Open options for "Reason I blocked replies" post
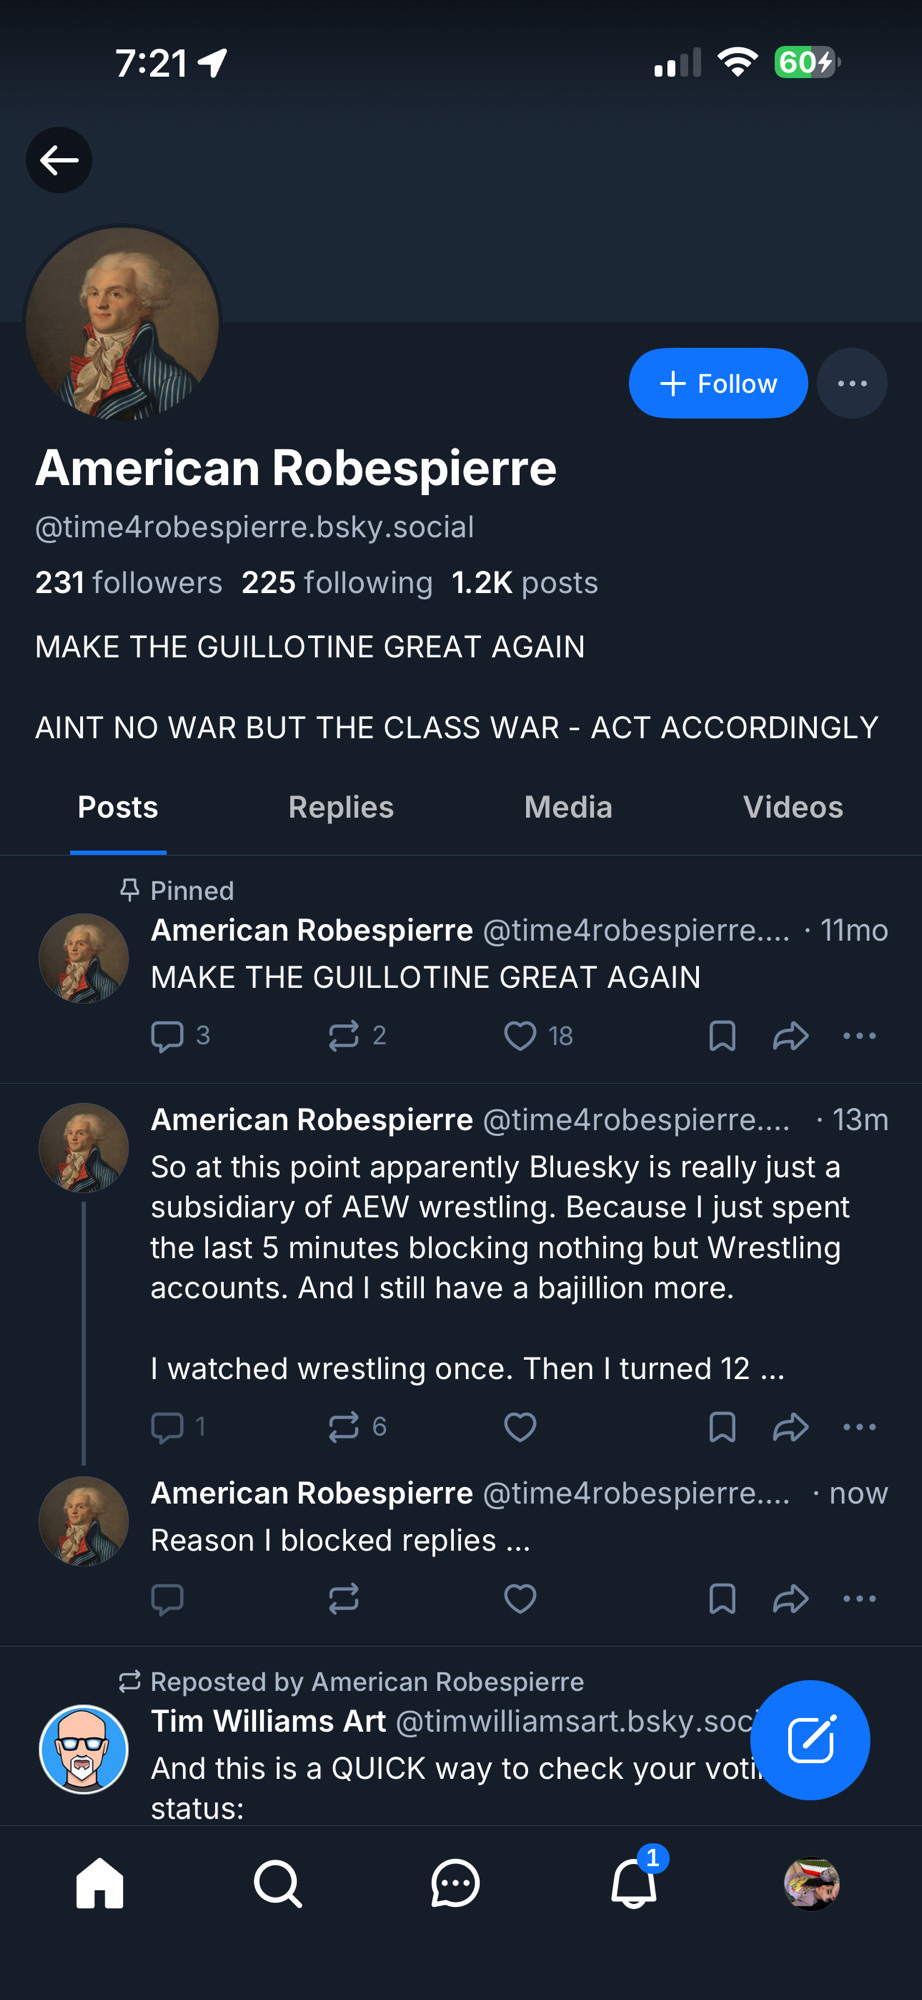922x2000 pixels. click(x=859, y=1599)
